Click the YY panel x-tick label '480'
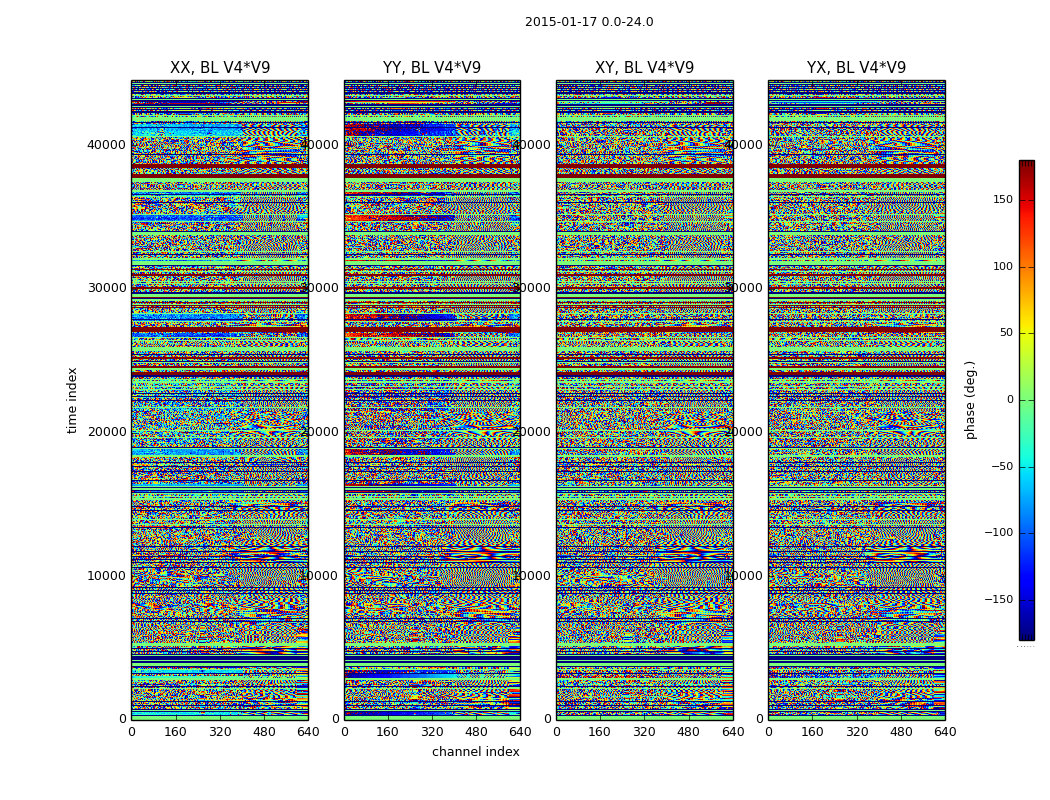The width and height of the screenshot is (1050, 800). pyautogui.click(x=477, y=732)
